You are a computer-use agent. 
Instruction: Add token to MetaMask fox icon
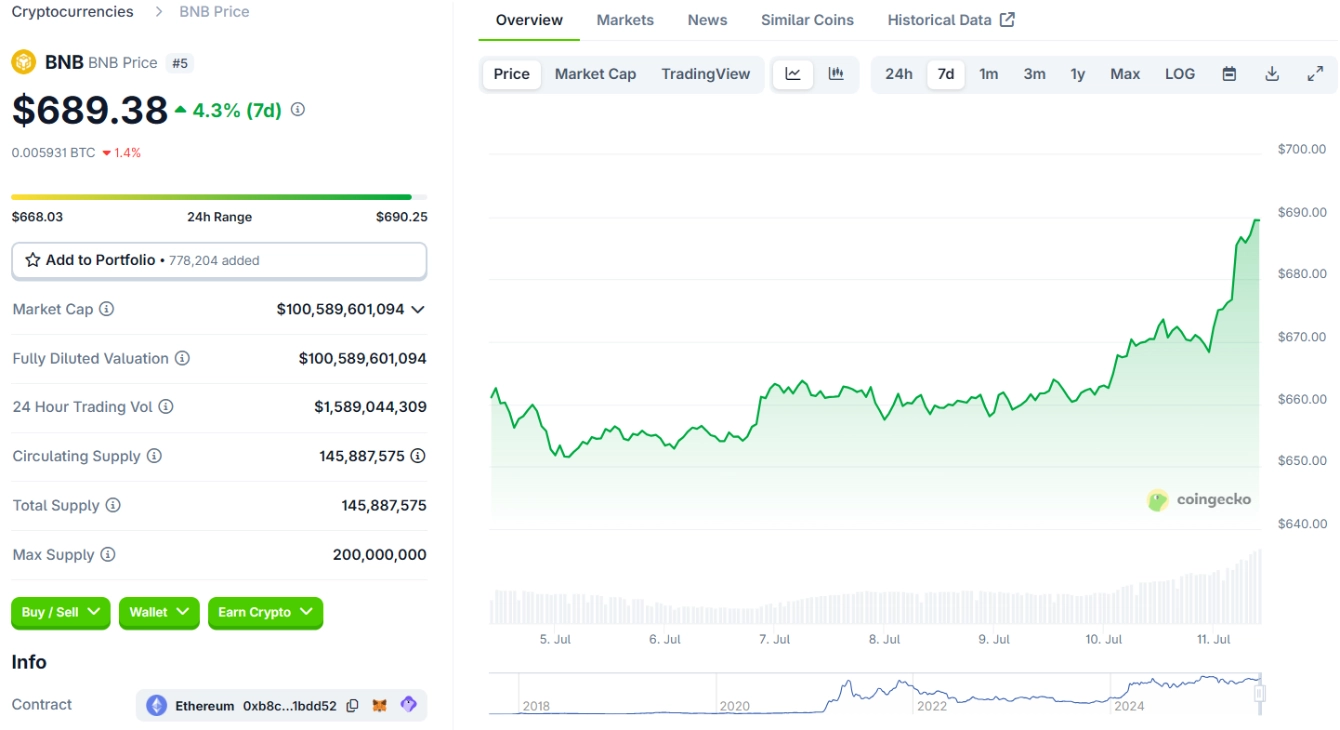380,705
